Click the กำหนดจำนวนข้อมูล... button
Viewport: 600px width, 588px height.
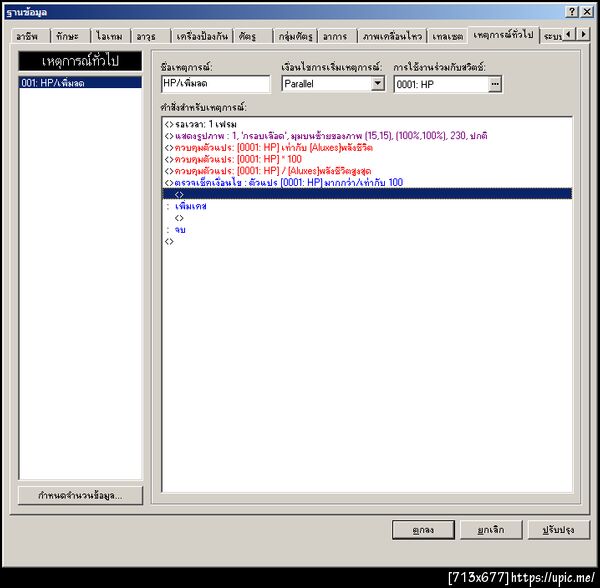(80, 495)
